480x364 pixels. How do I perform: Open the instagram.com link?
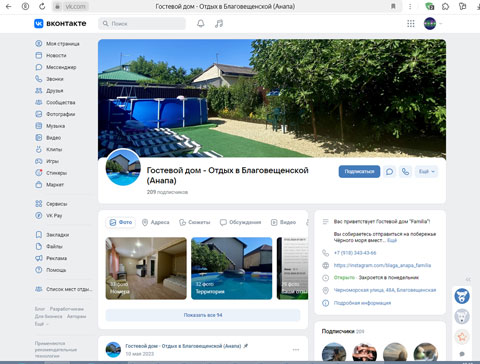click(x=382, y=265)
